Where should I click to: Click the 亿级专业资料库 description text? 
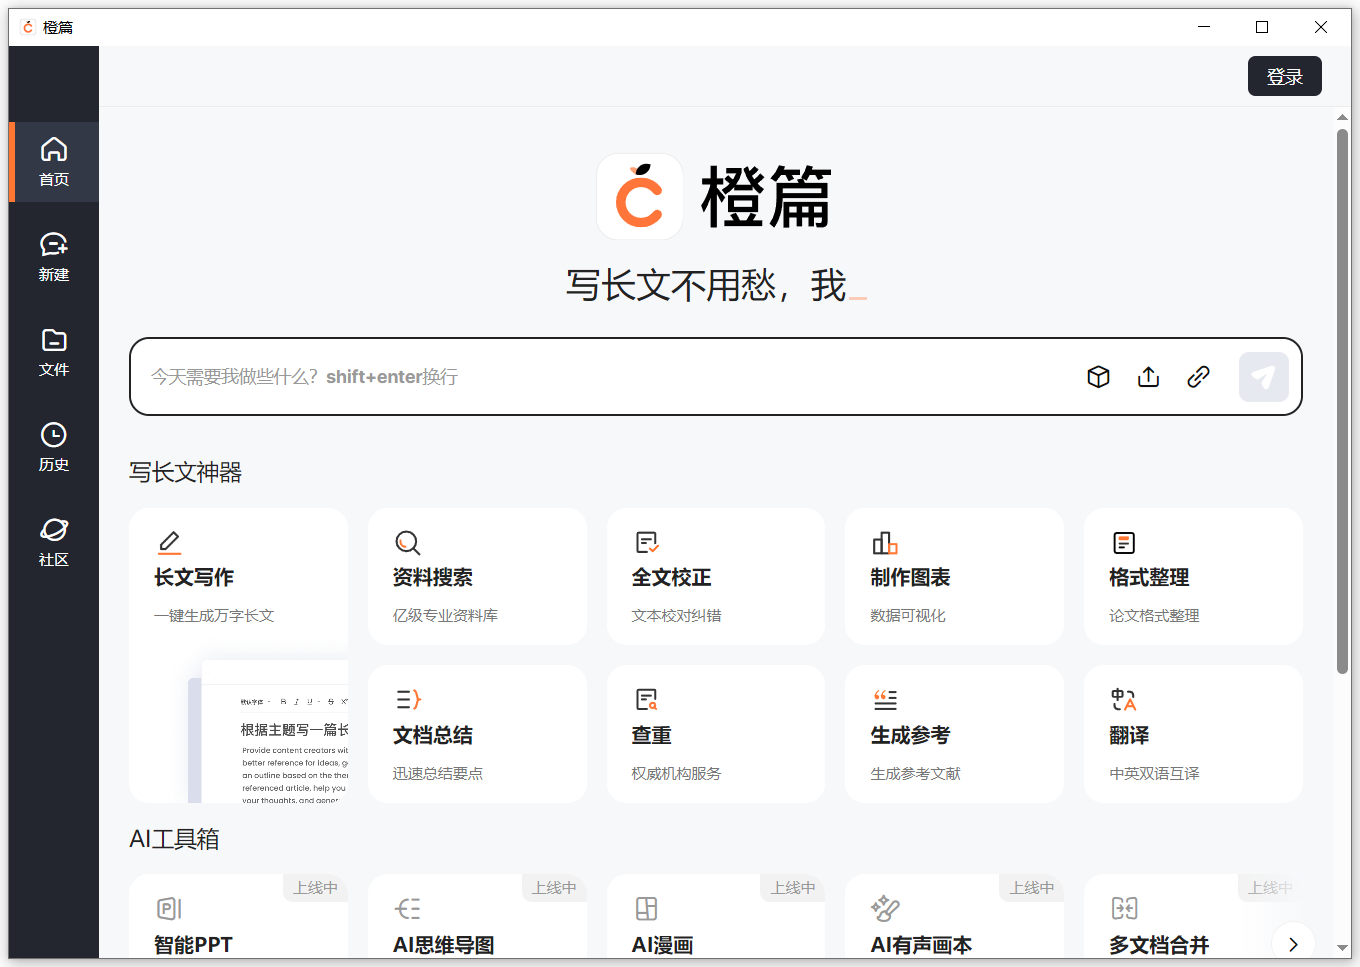click(445, 616)
